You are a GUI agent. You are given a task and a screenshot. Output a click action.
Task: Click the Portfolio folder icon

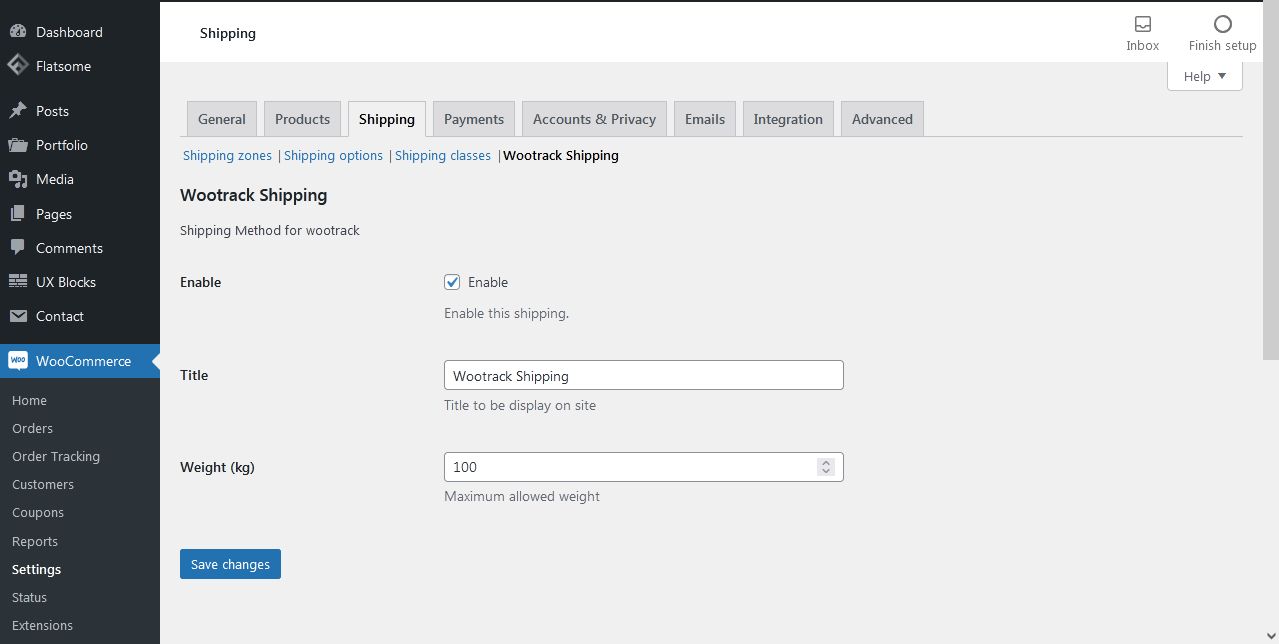click(17, 145)
